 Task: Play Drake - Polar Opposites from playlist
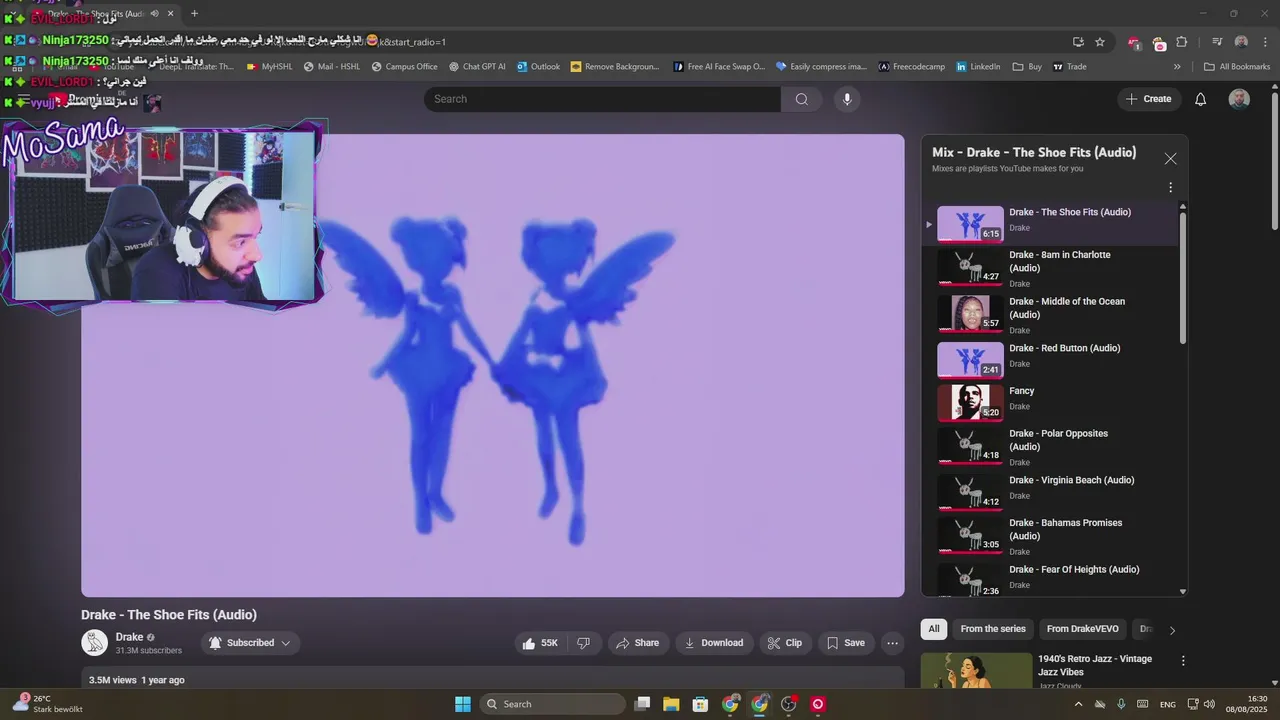(x=1049, y=447)
